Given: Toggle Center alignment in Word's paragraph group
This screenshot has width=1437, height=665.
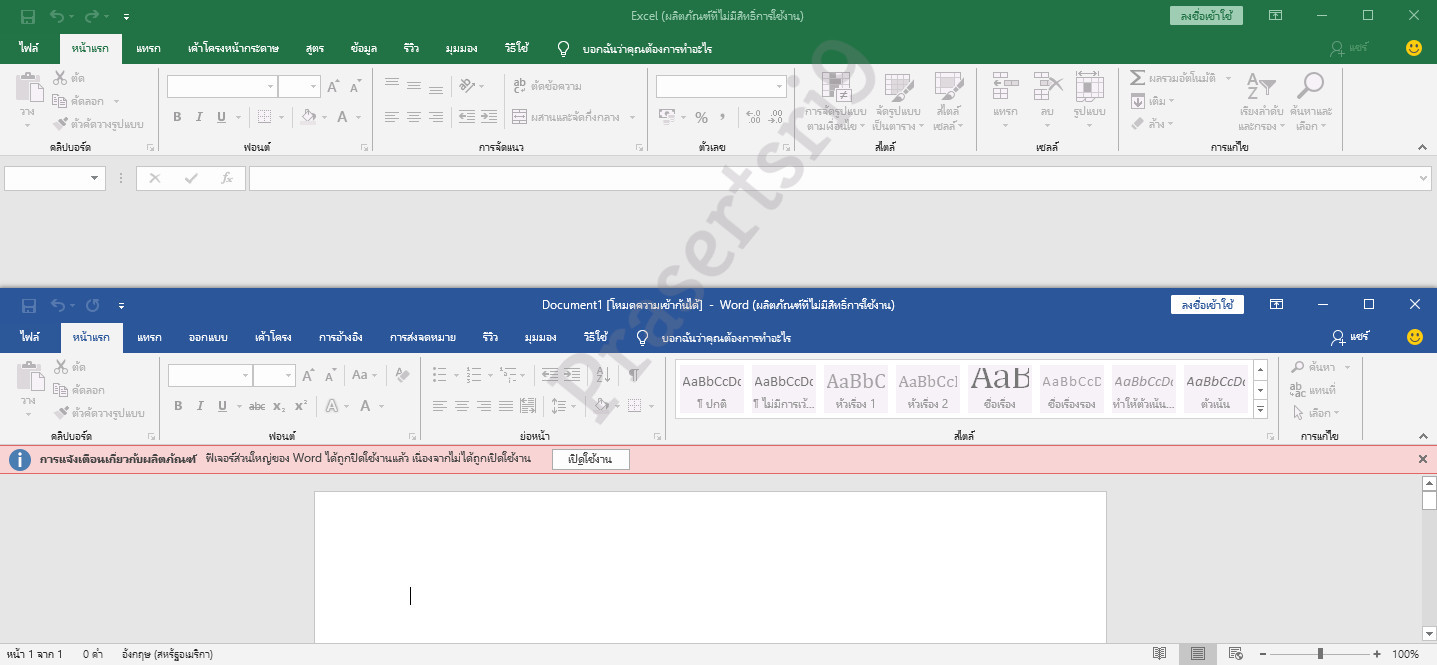Looking at the screenshot, I should [x=461, y=406].
